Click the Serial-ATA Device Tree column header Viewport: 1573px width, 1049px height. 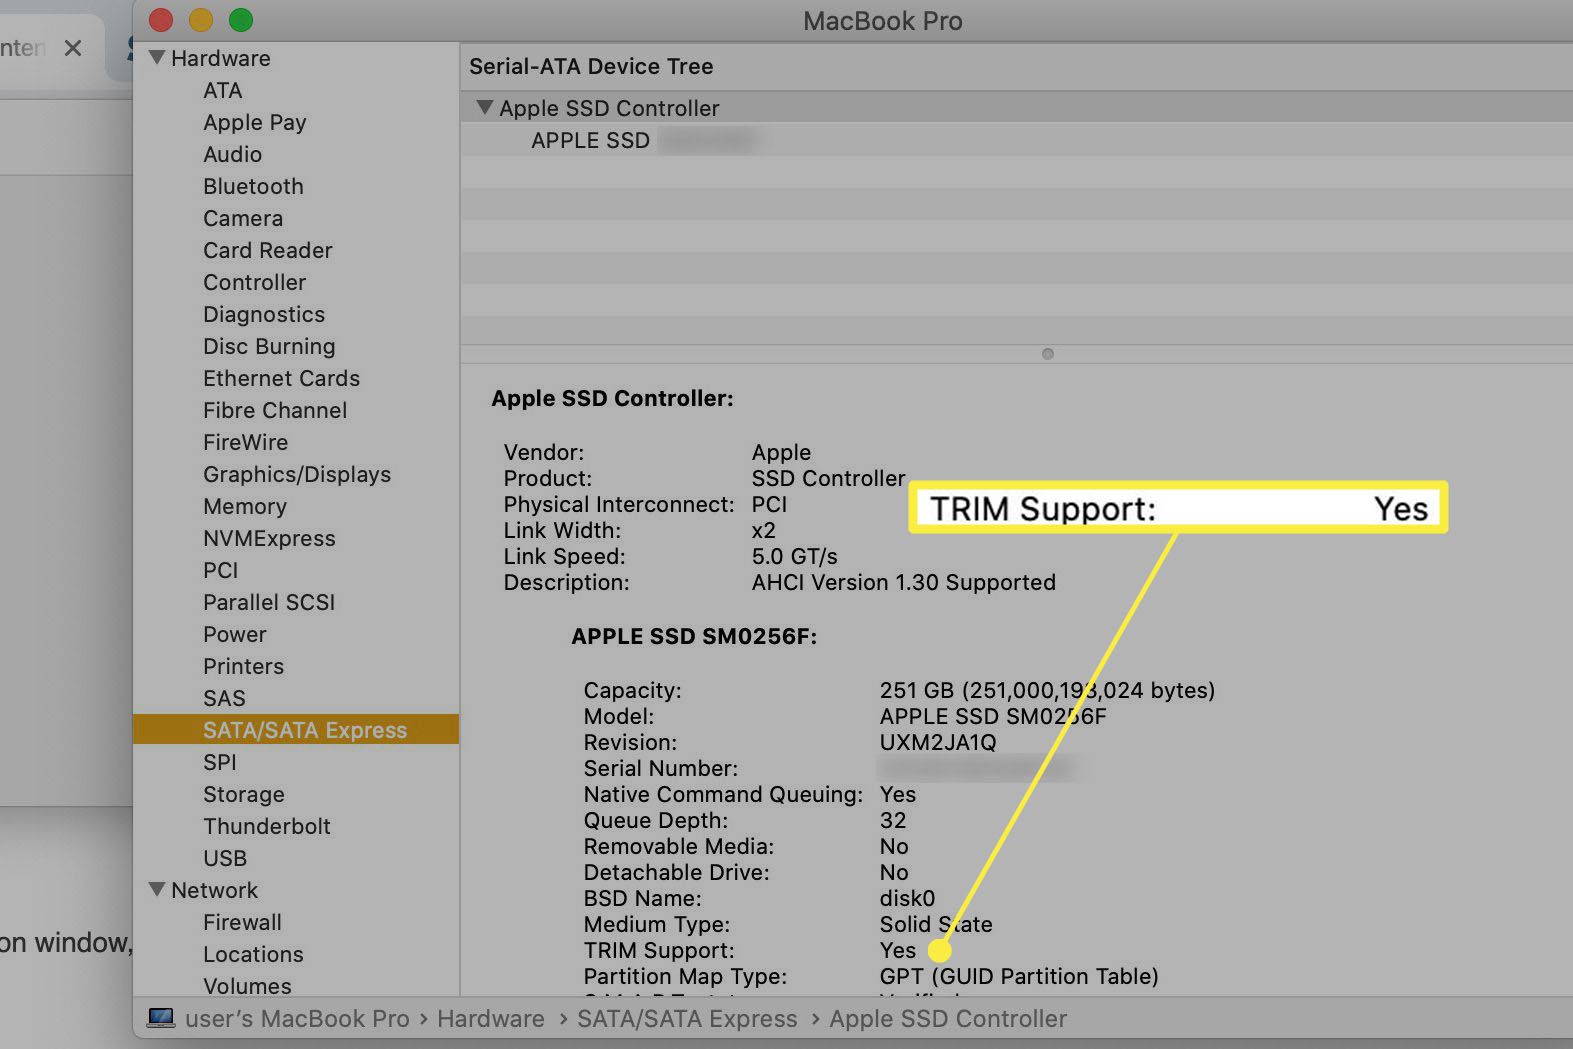click(591, 66)
